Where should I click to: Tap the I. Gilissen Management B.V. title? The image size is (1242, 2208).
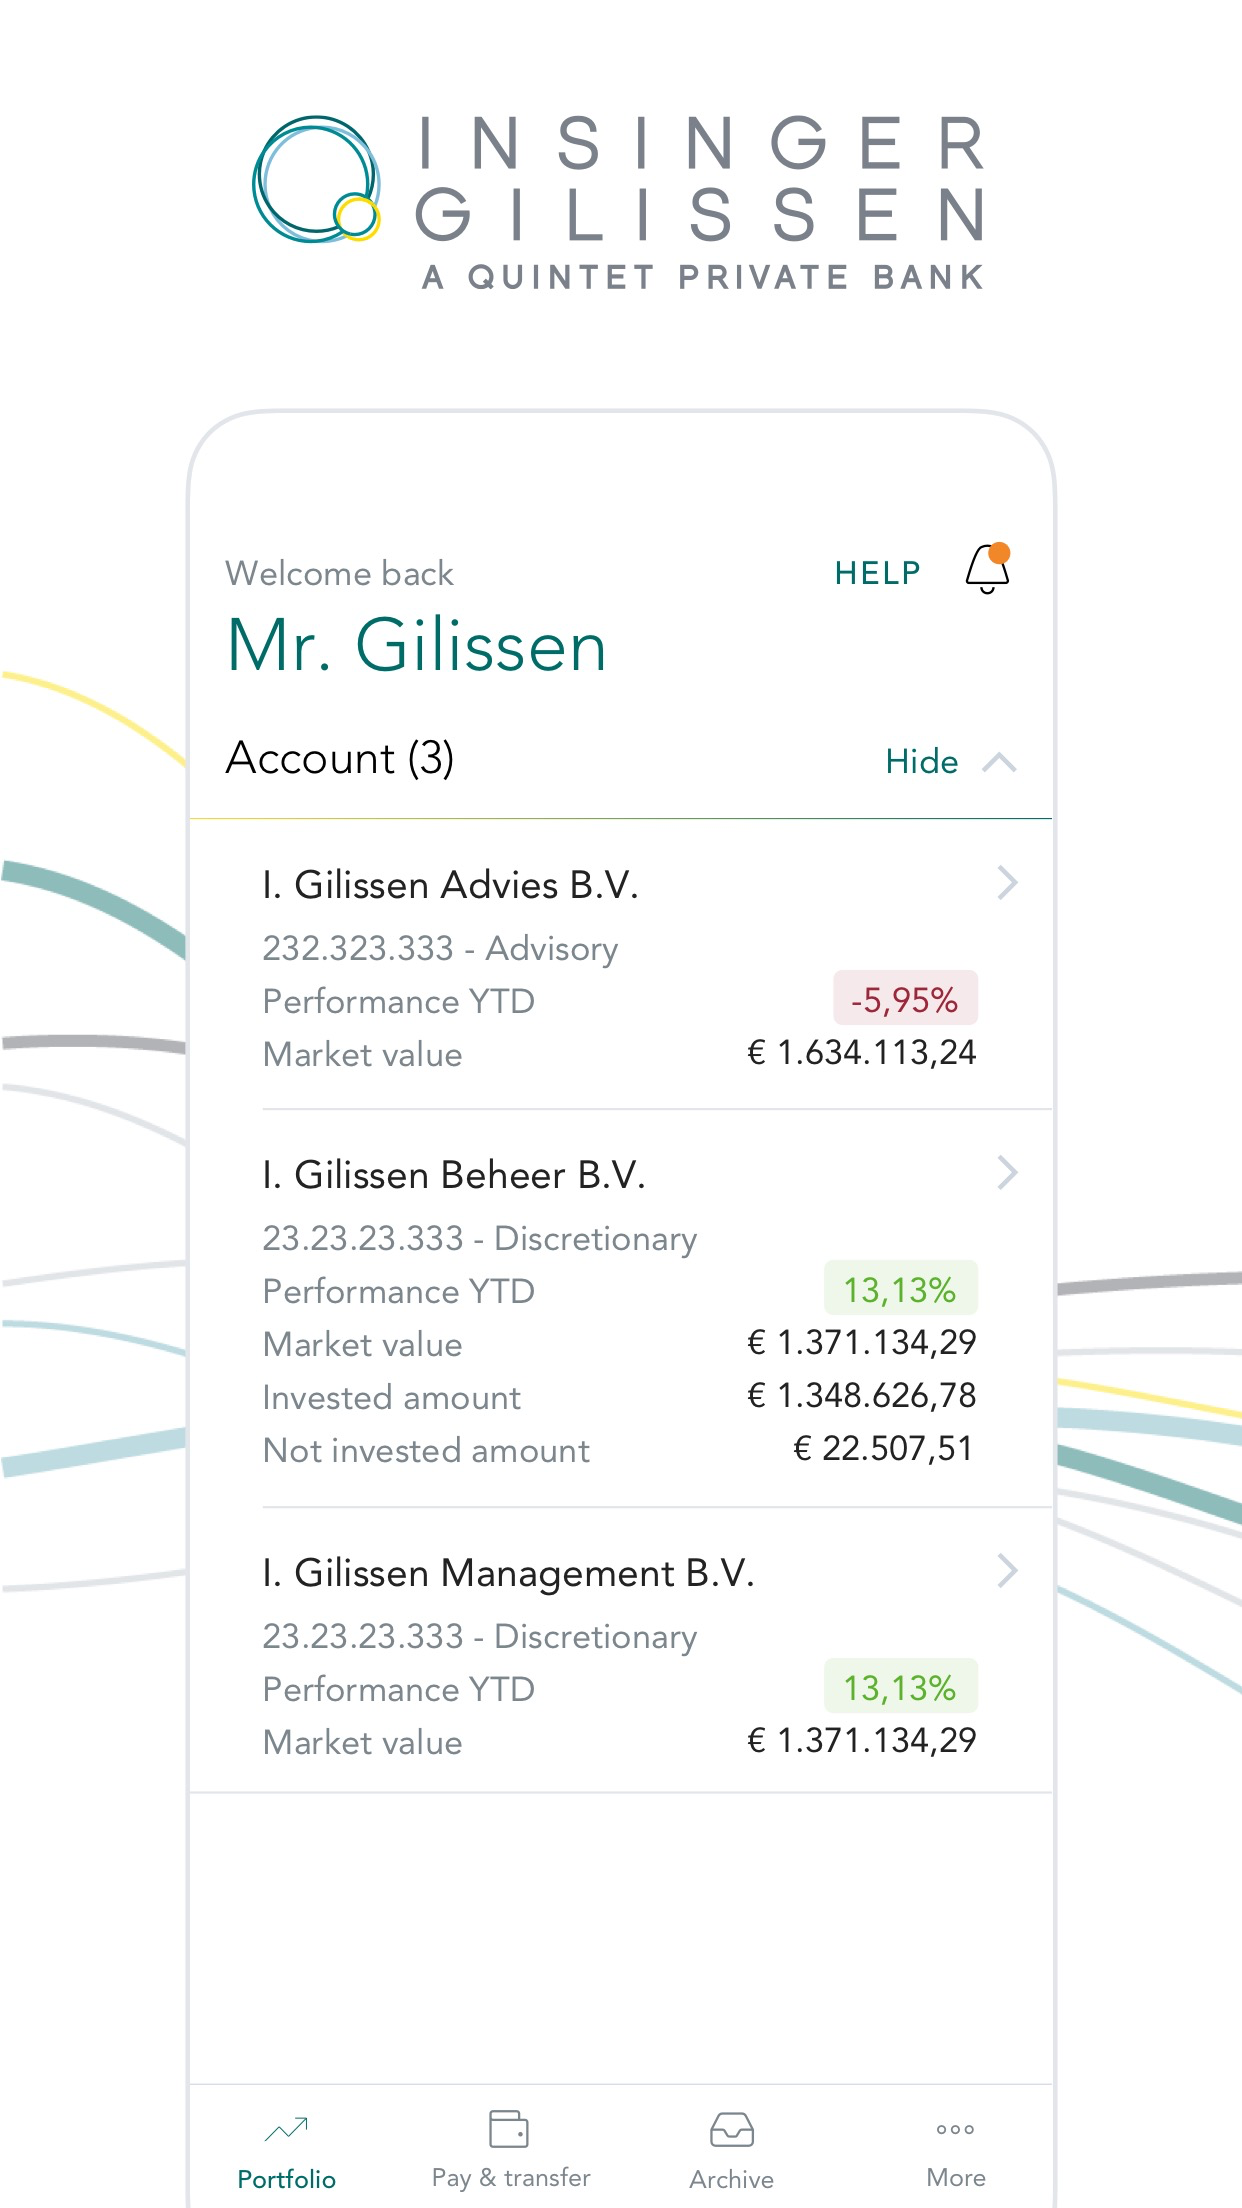click(508, 1573)
